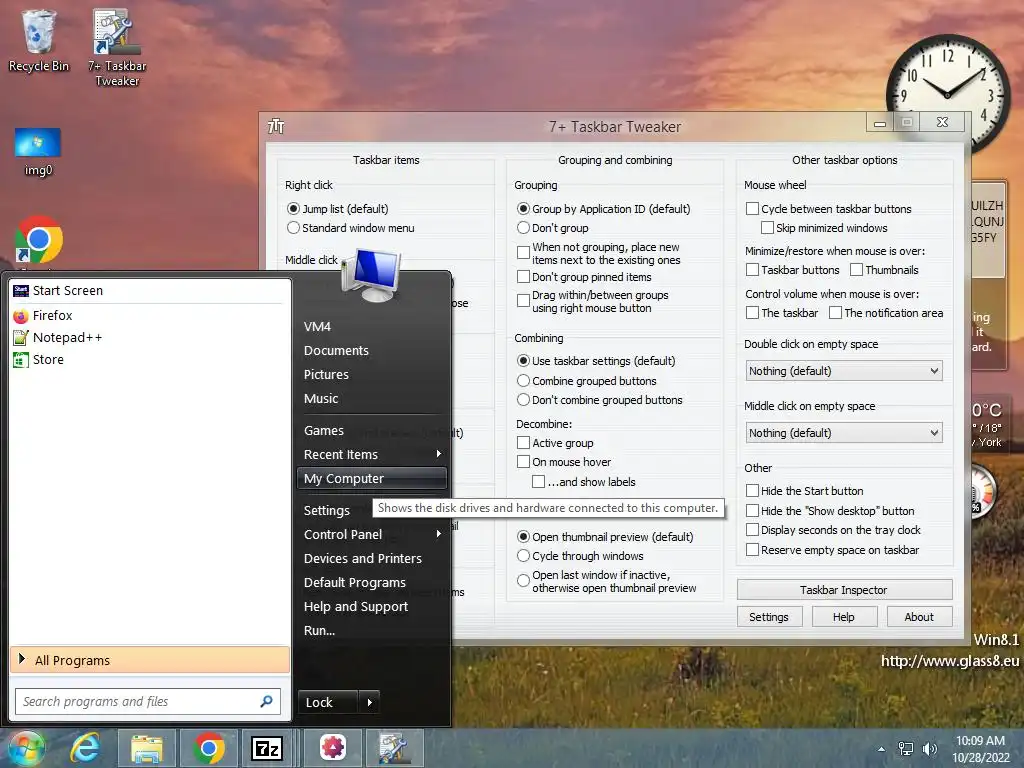The width and height of the screenshot is (1024, 768).
Task: Switch to the 7+ Taskbar Tweaker taskbar button
Action: pos(394,748)
